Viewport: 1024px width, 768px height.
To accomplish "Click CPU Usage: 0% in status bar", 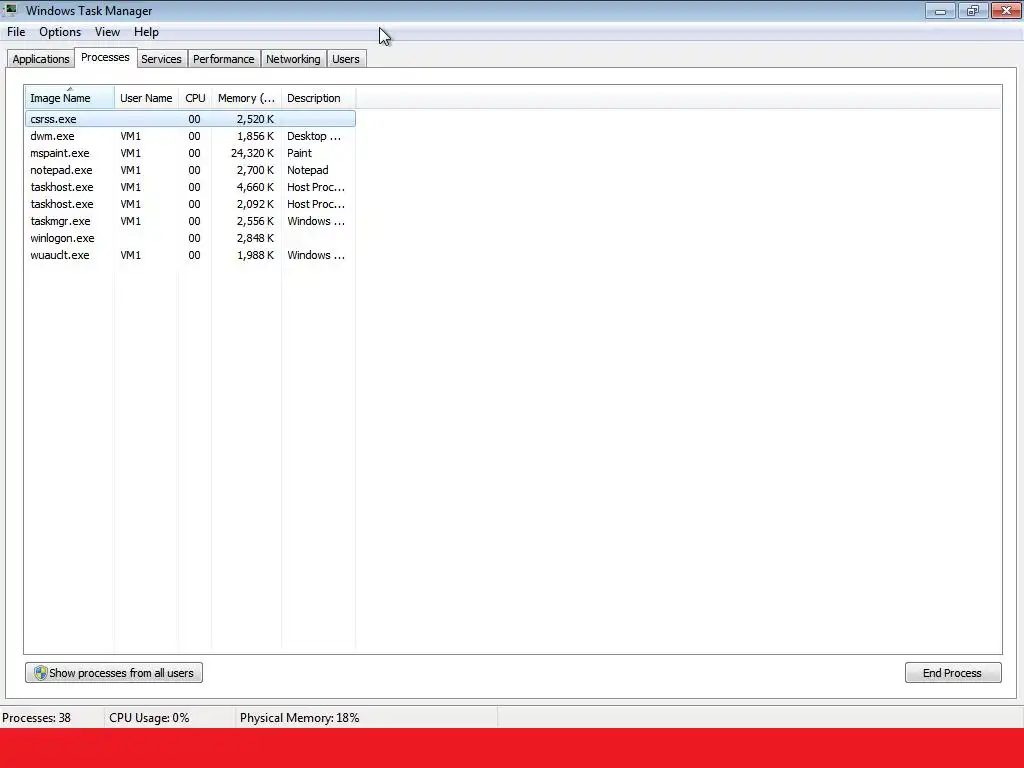I will [x=150, y=718].
